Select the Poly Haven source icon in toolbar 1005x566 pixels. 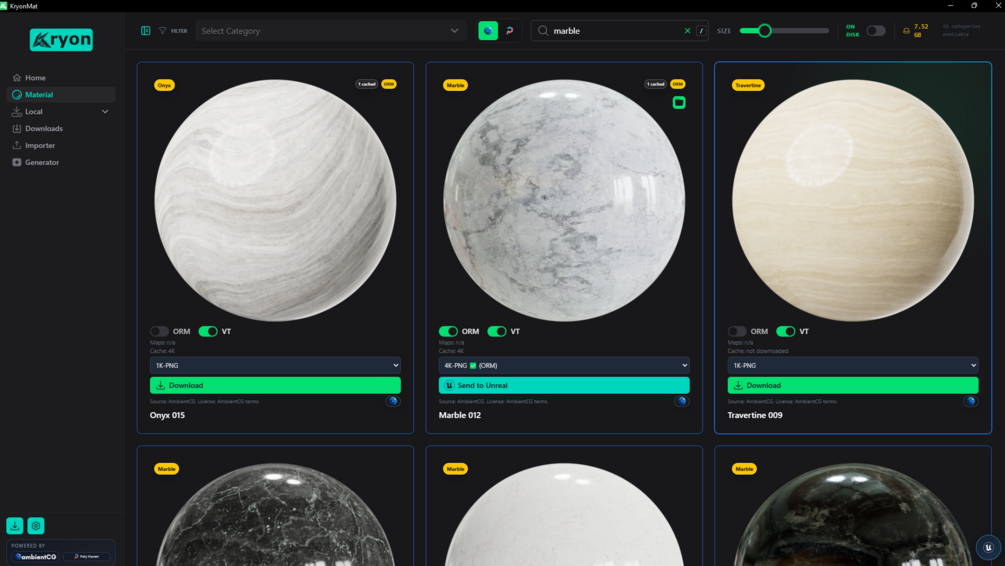510,31
